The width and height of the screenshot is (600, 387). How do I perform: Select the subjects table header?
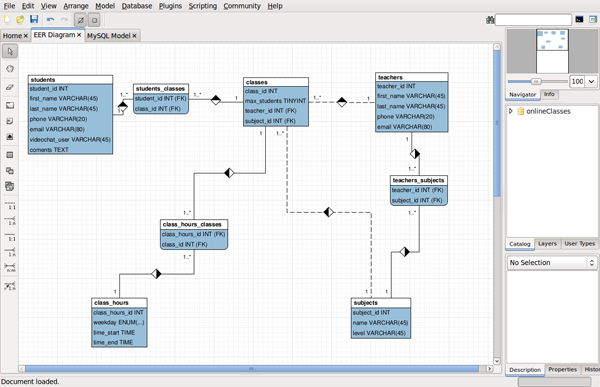pyautogui.click(x=381, y=303)
